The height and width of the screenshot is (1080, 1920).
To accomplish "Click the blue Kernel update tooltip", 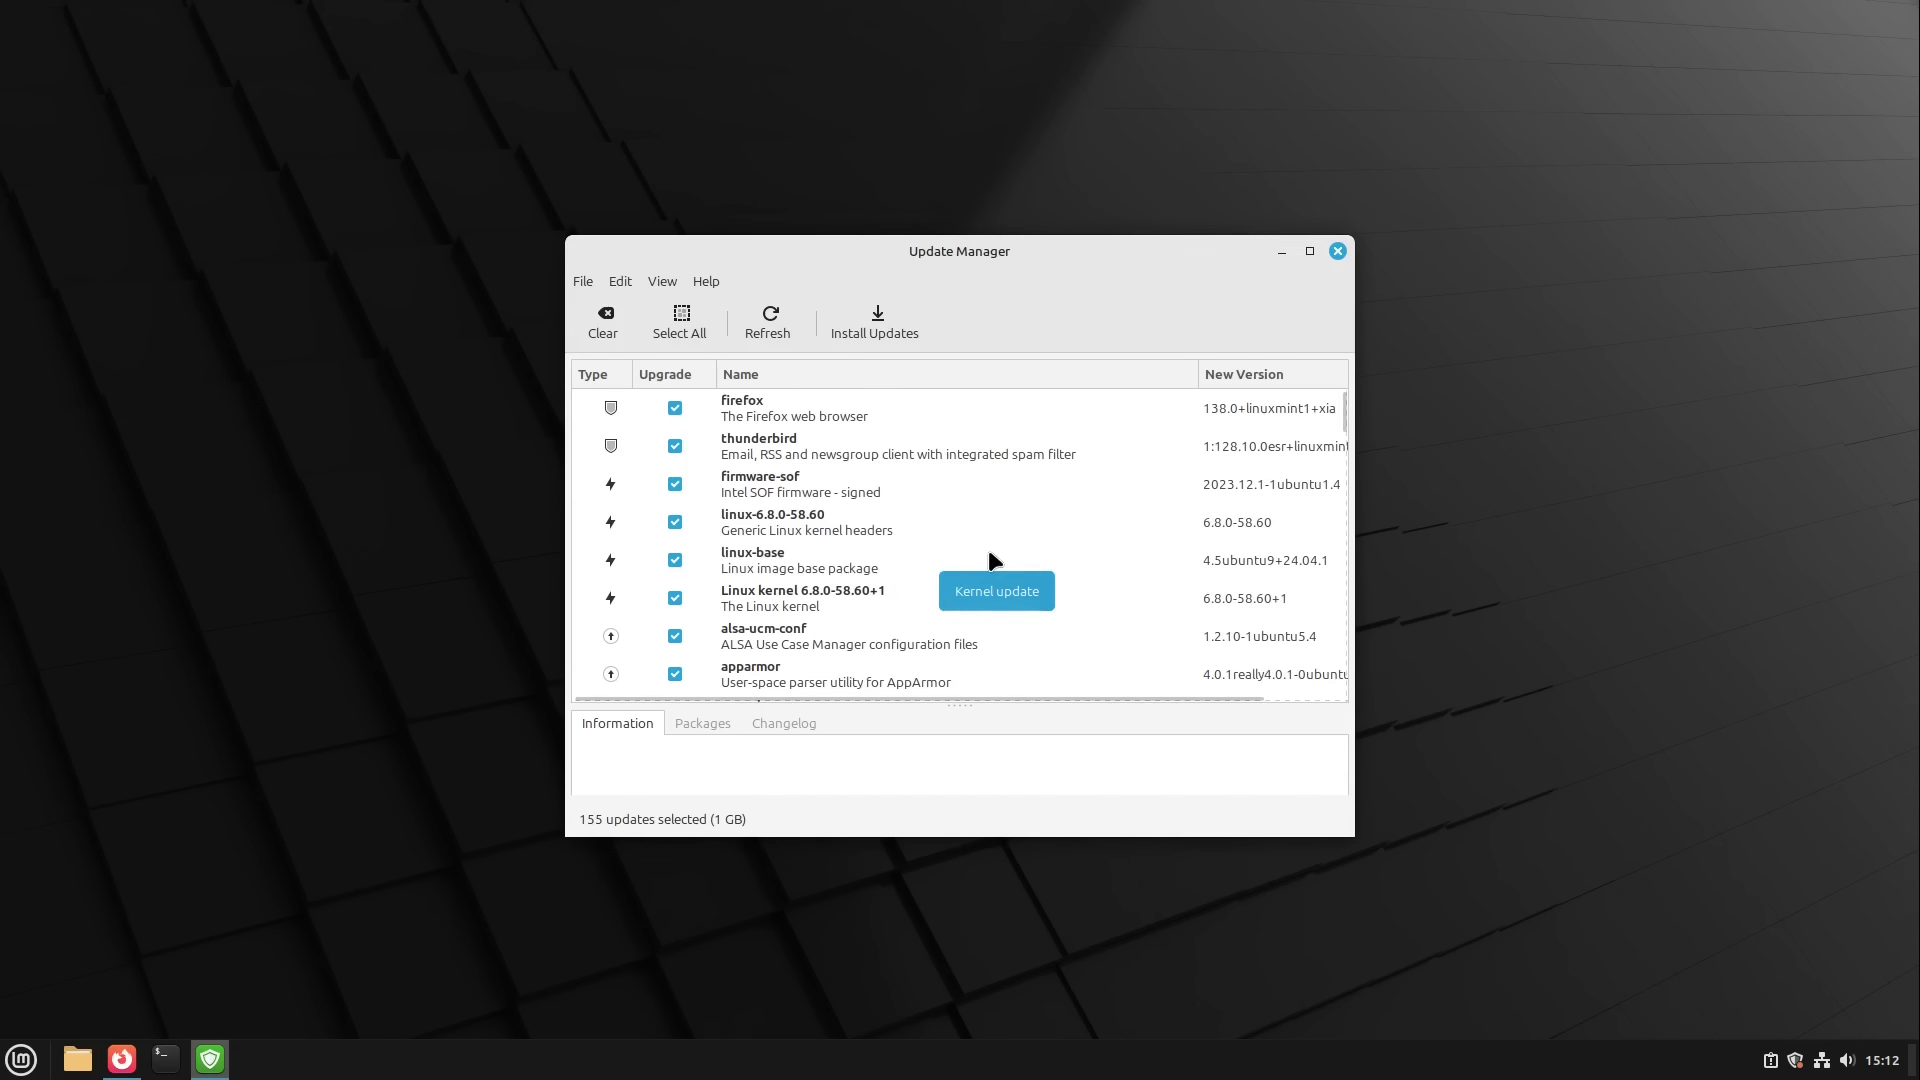I will 996,591.
